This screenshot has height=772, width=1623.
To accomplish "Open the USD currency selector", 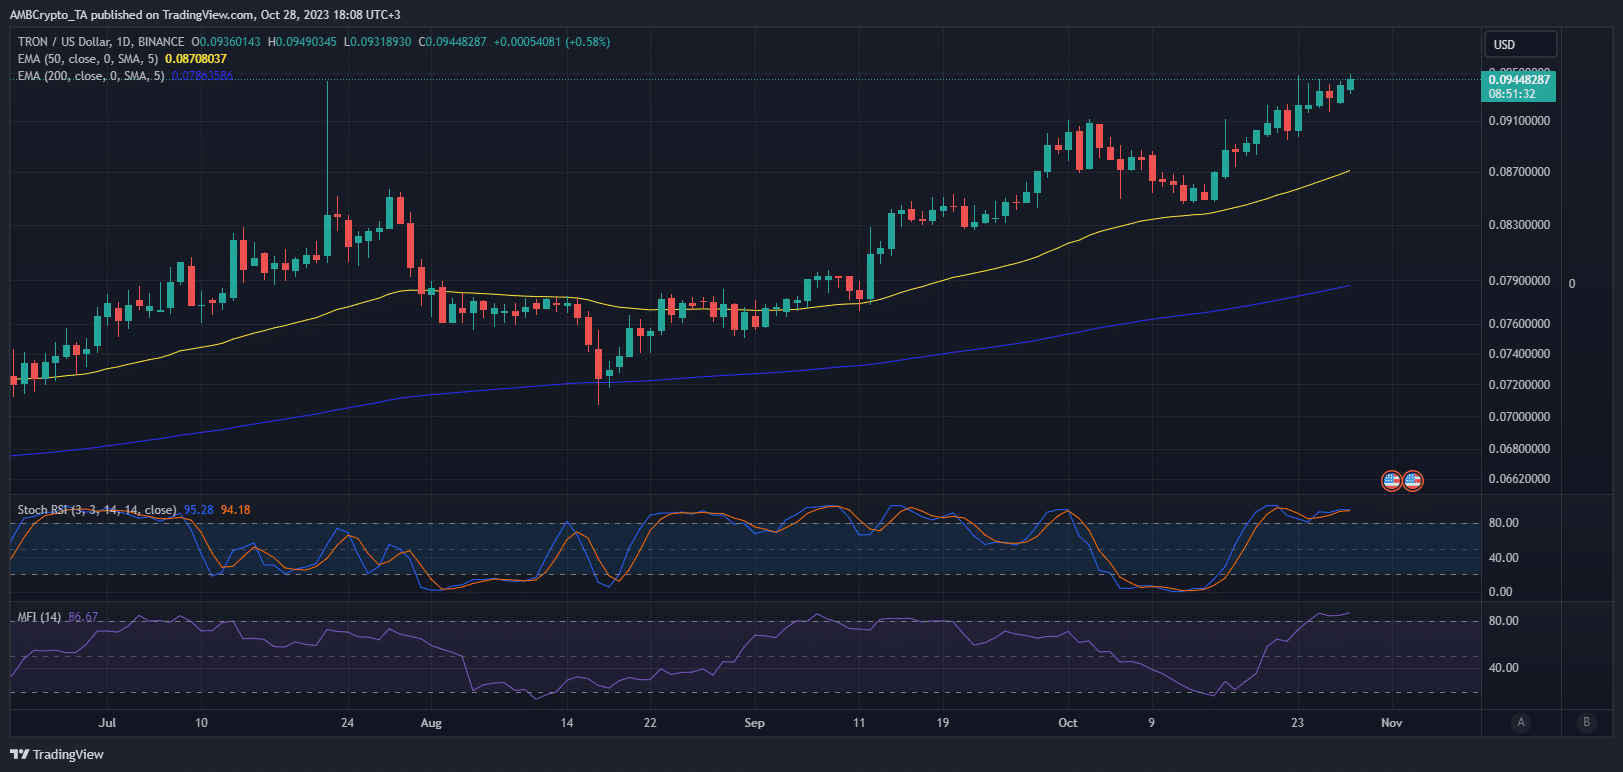I will click(1519, 44).
